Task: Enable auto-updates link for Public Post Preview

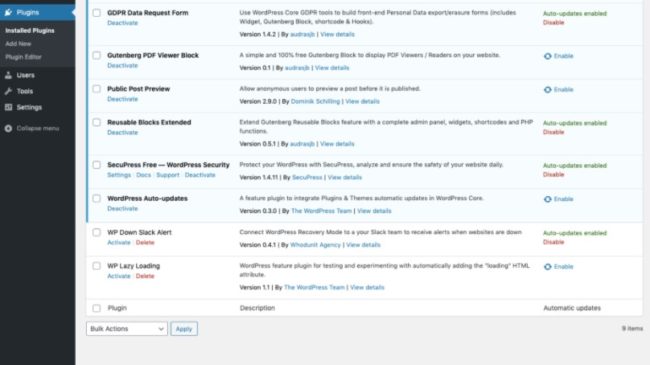Action: coord(563,90)
